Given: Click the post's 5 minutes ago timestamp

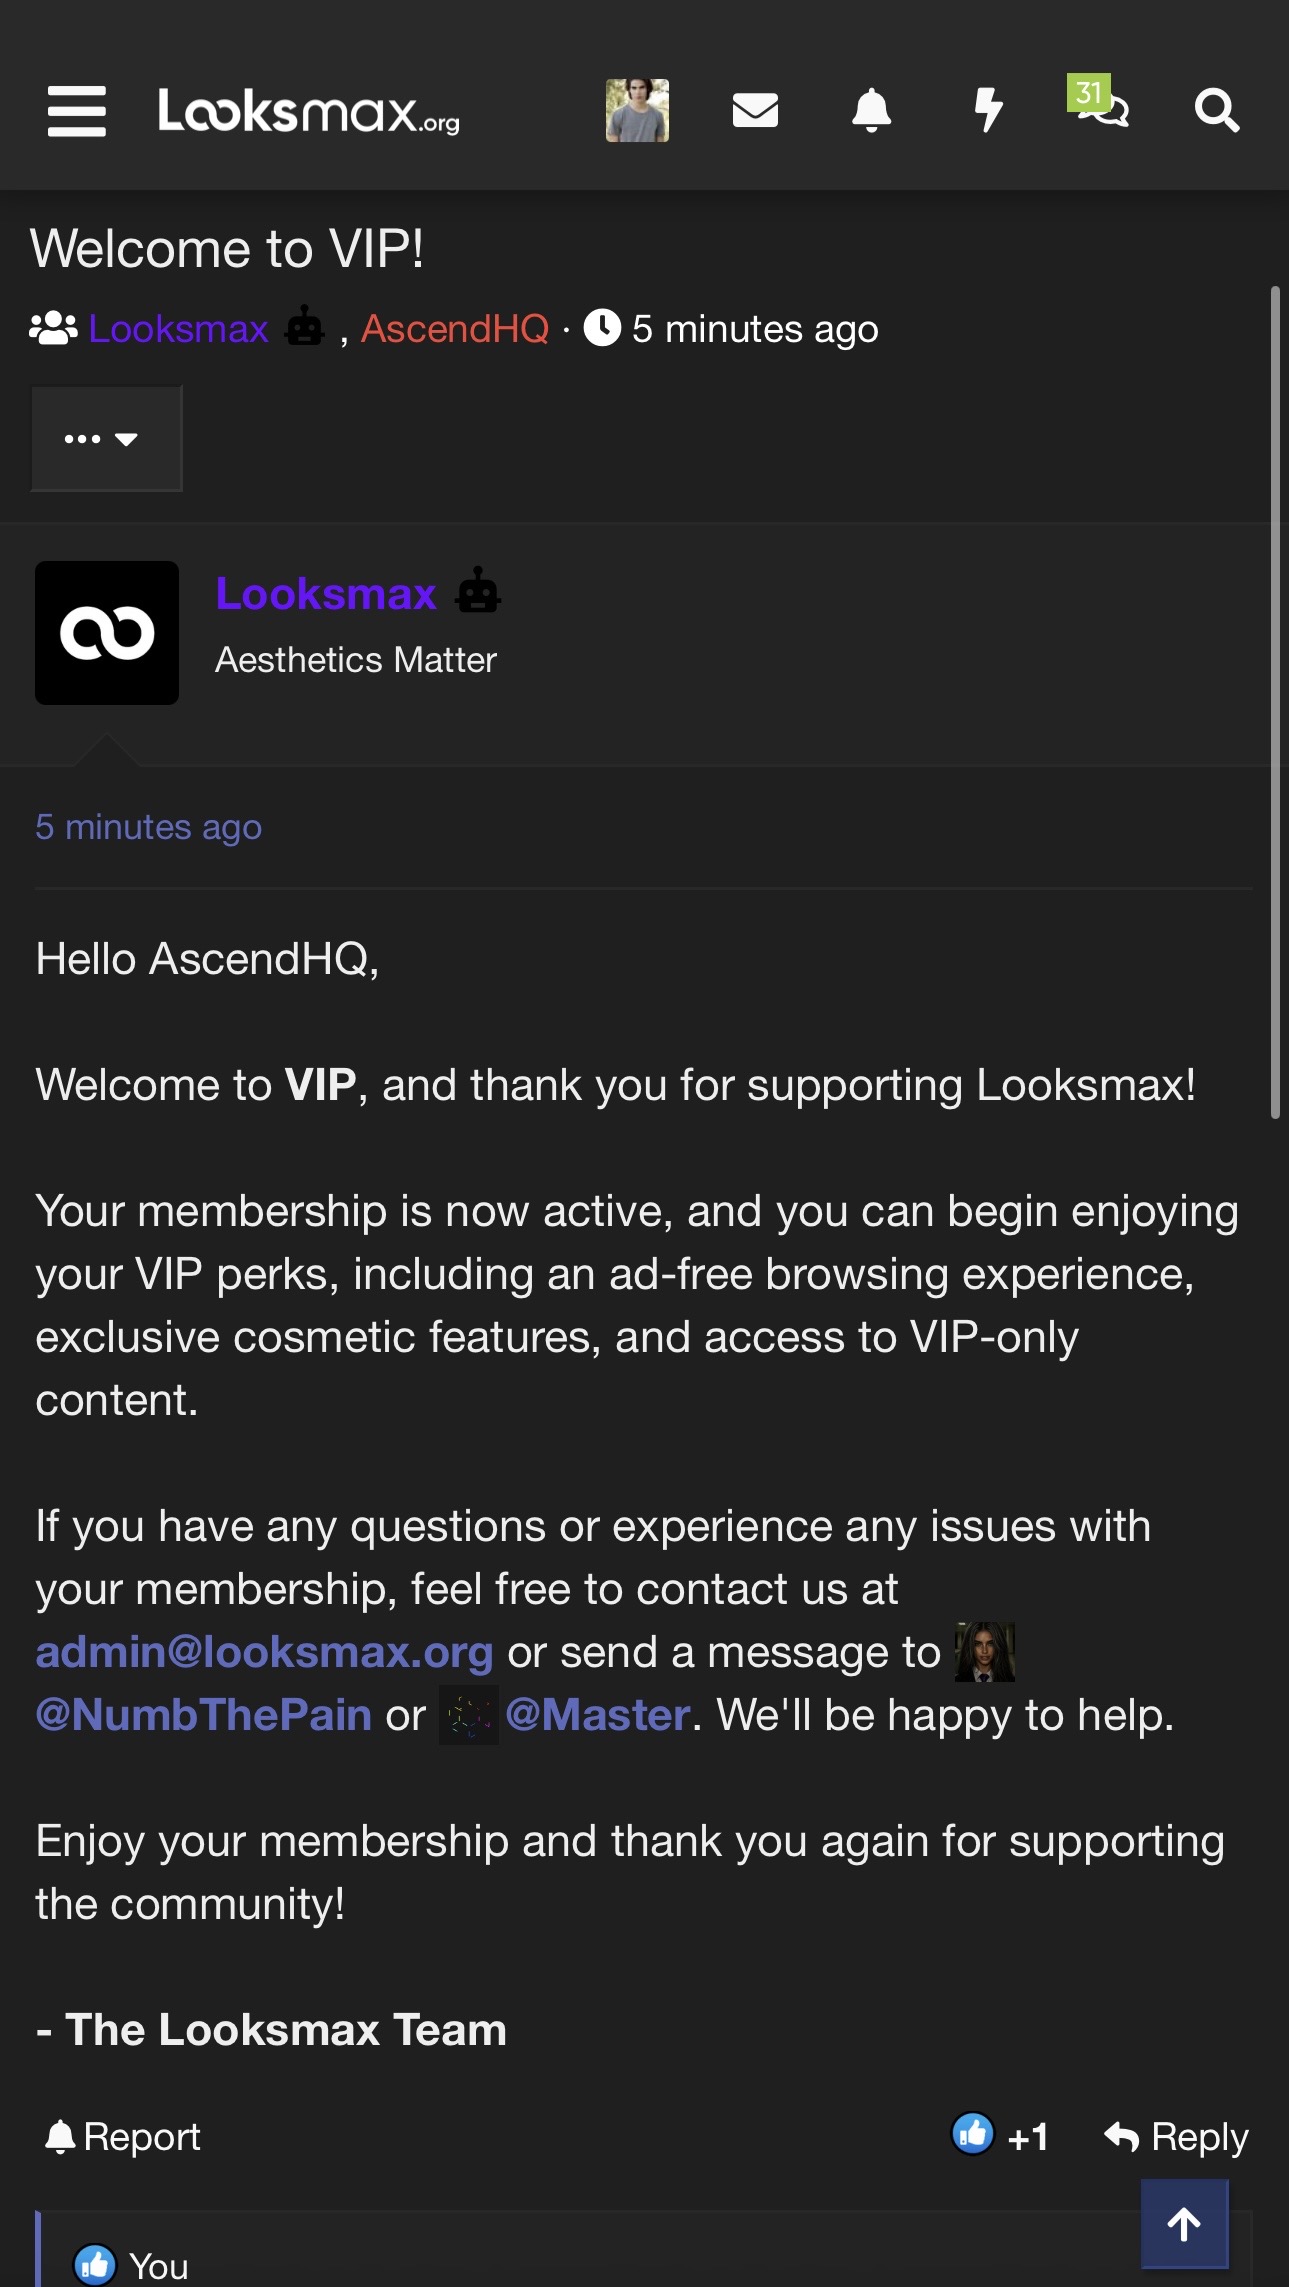Looking at the screenshot, I should (x=148, y=827).
